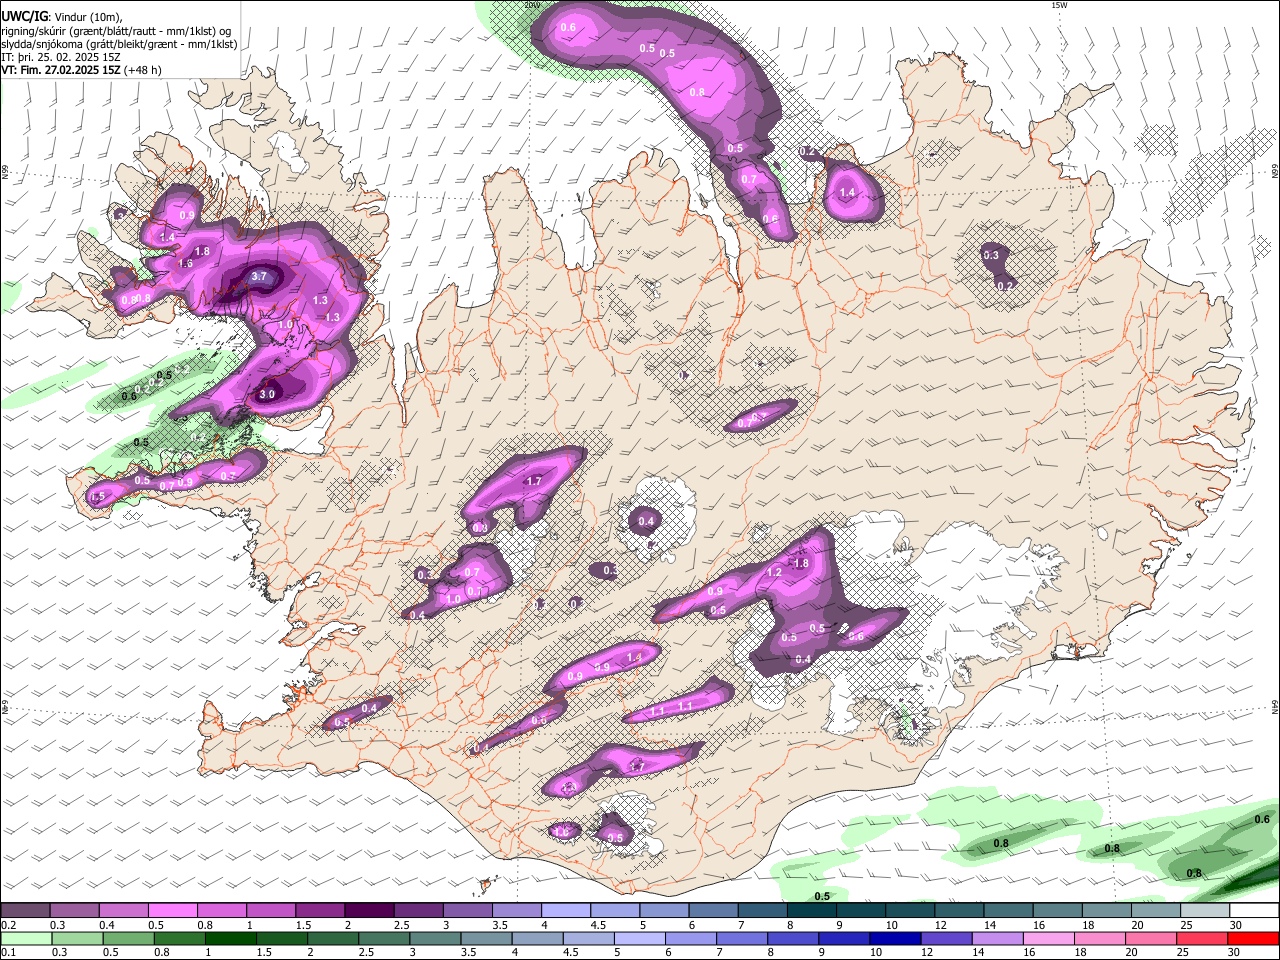Click the bright red swatch in rain scale

tap(1254, 938)
